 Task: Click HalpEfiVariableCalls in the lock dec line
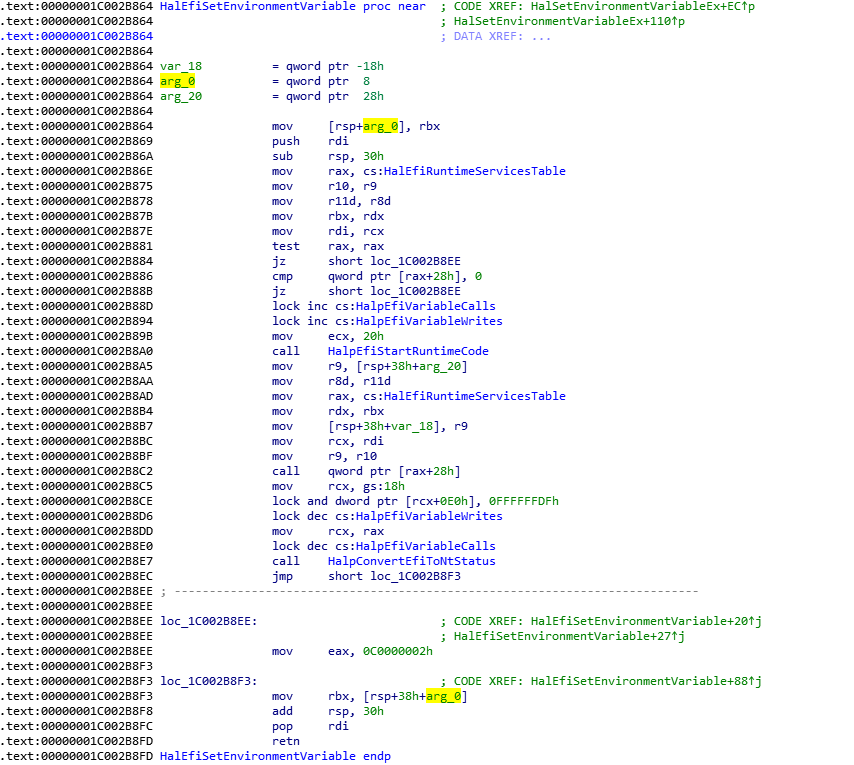coord(425,546)
